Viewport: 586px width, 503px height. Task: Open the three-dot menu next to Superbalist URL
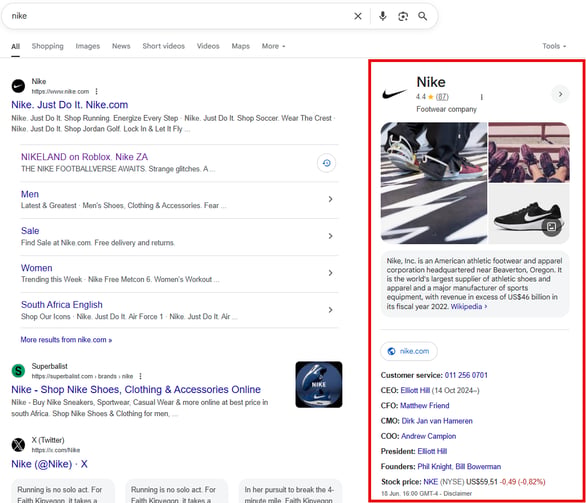pos(141,376)
